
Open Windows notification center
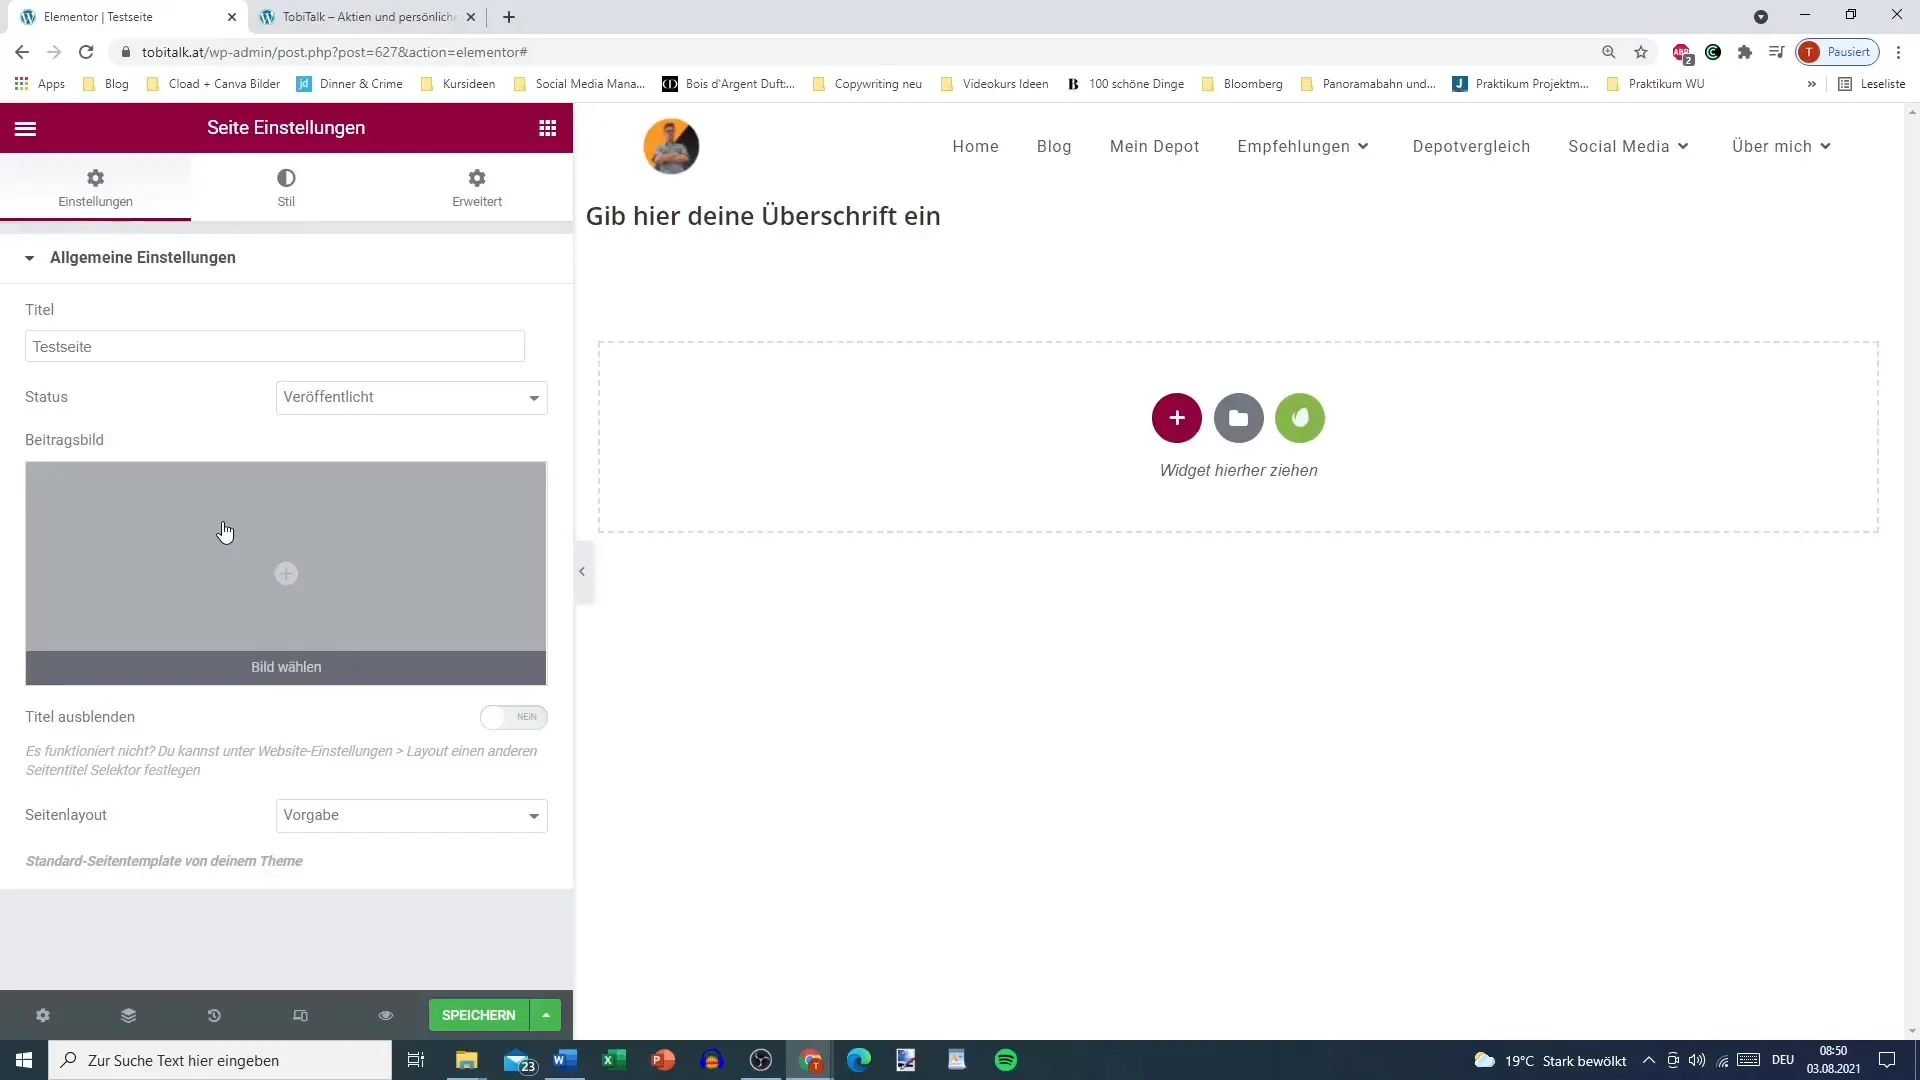(x=1887, y=1060)
